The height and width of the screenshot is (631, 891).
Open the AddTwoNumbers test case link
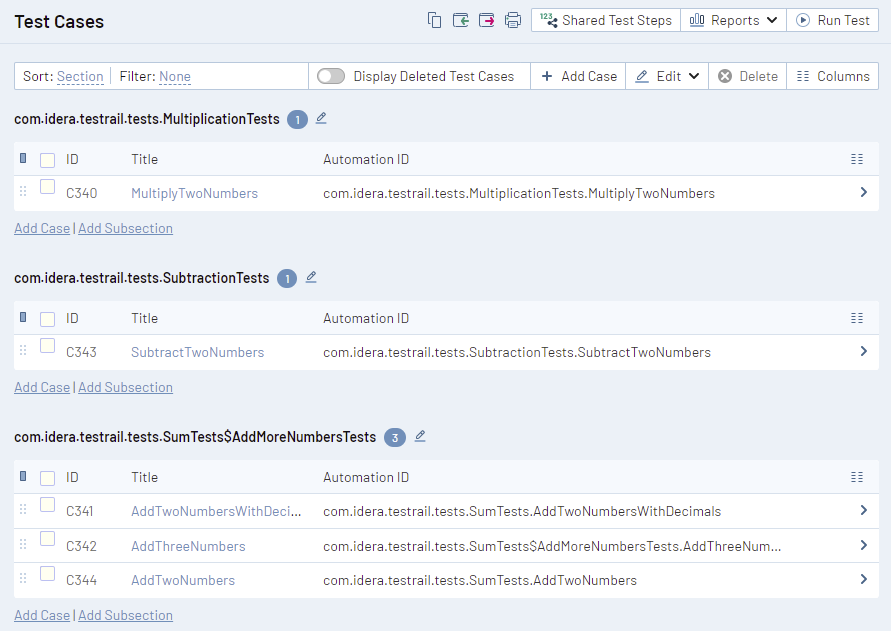(x=183, y=580)
